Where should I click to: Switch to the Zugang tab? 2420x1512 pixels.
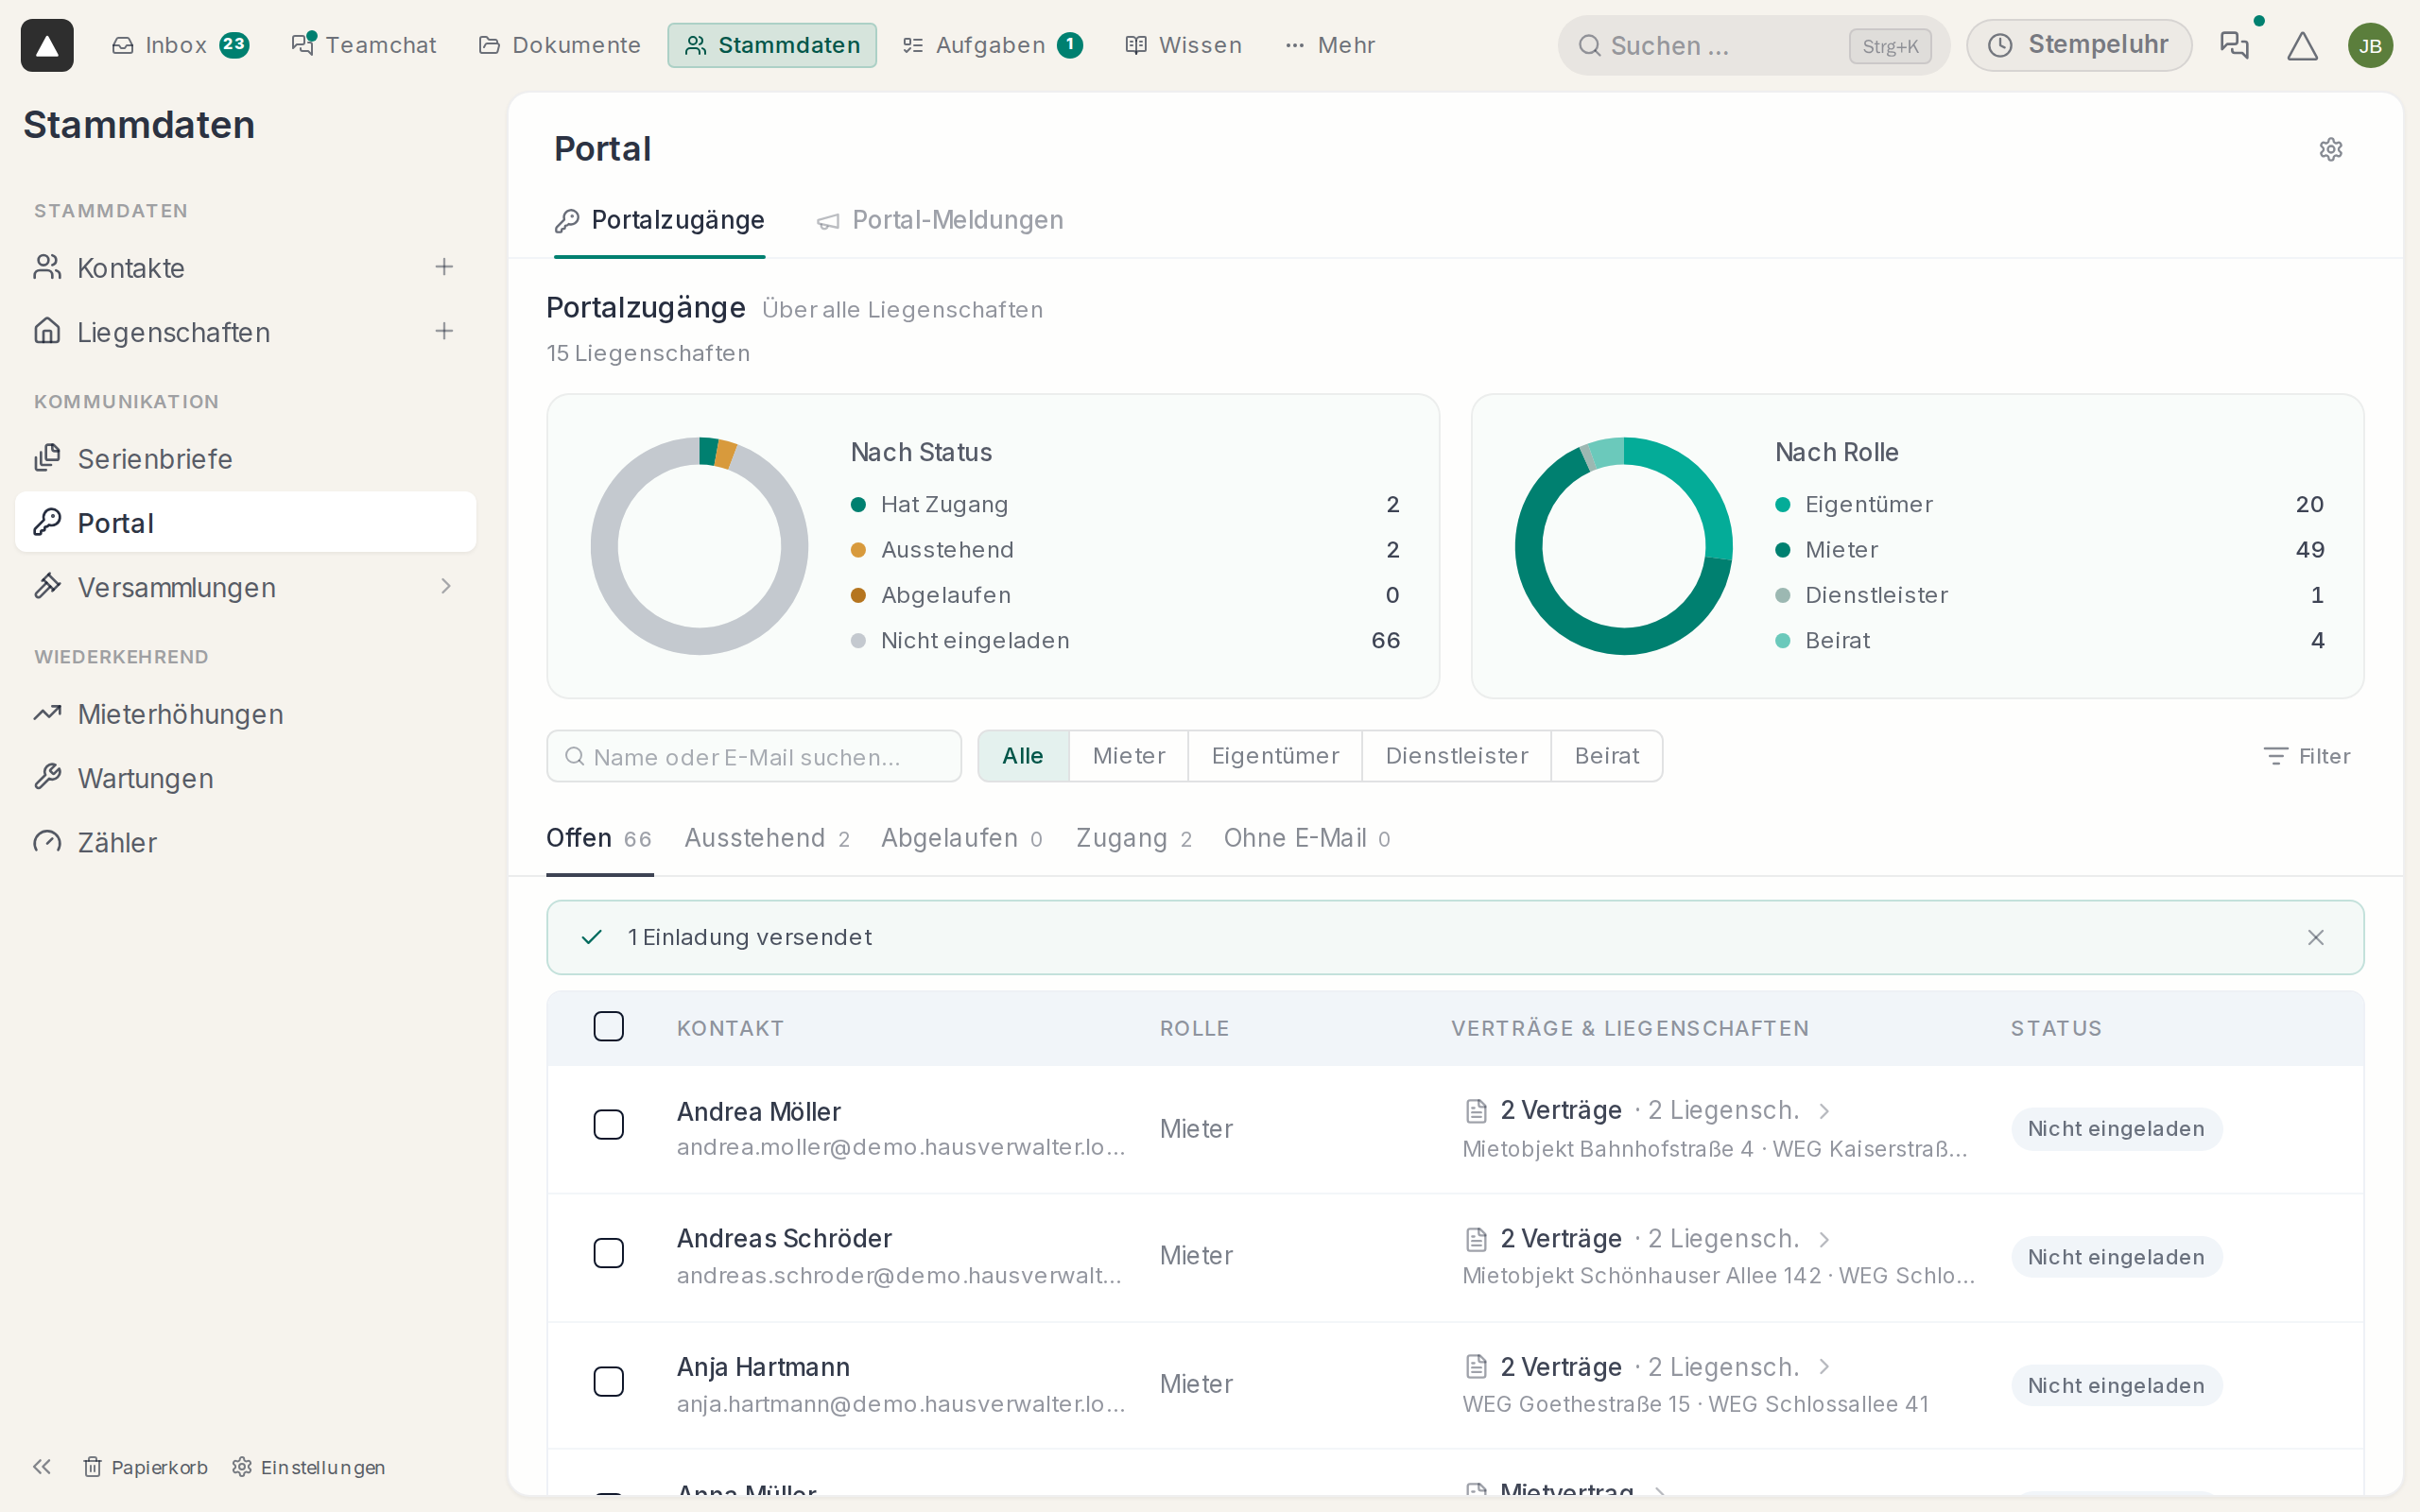click(1134, 838)
